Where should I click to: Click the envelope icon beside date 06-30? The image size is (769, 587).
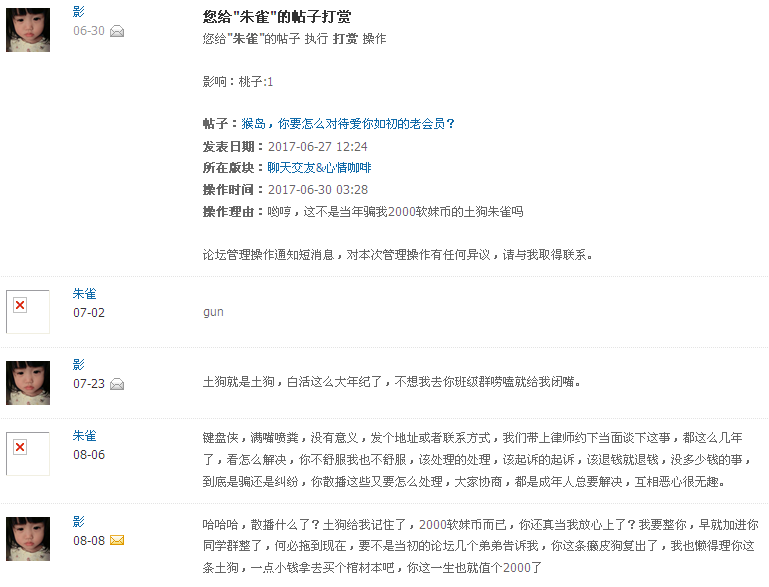[117, 31]
